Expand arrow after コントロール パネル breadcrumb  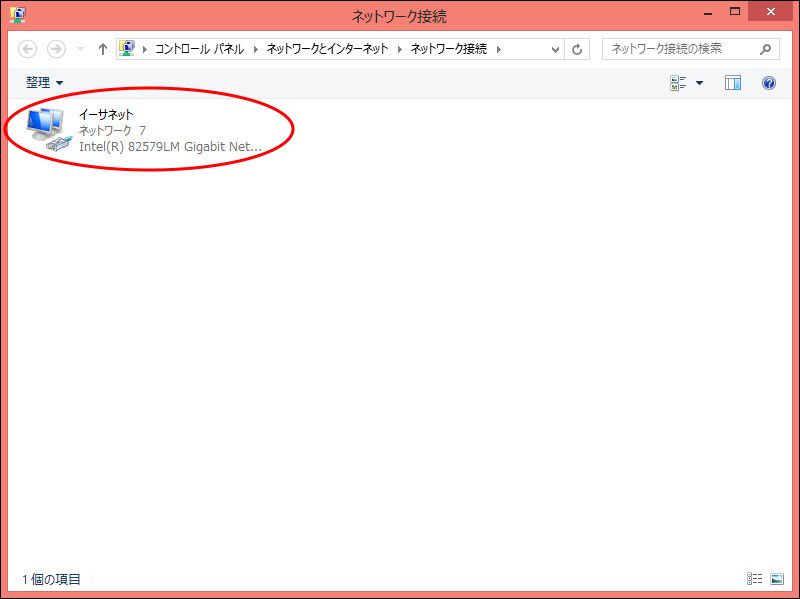point(256,49)
